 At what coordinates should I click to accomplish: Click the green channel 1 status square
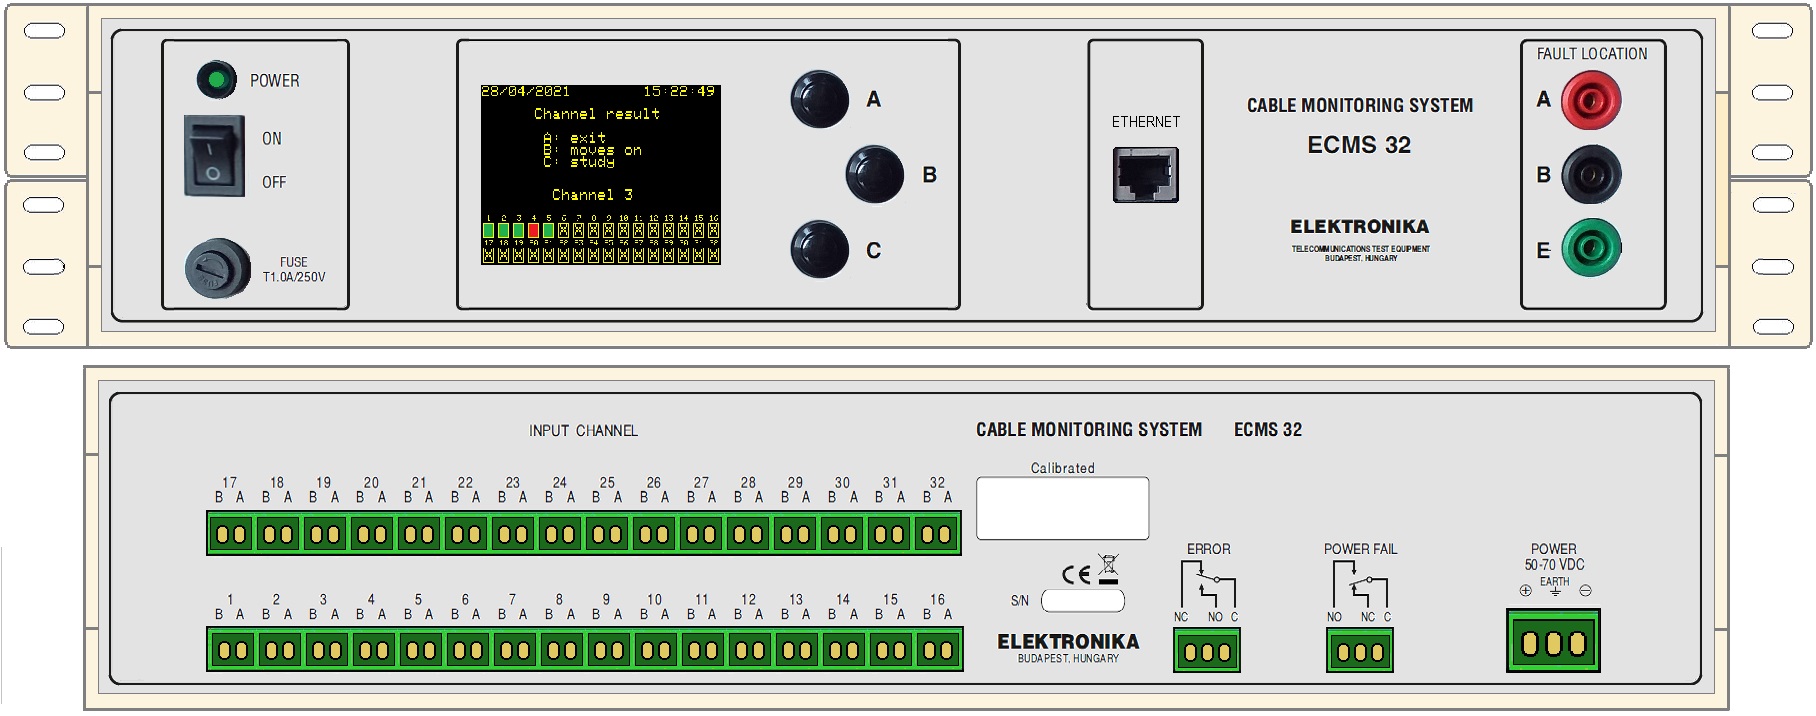point(489,230)
